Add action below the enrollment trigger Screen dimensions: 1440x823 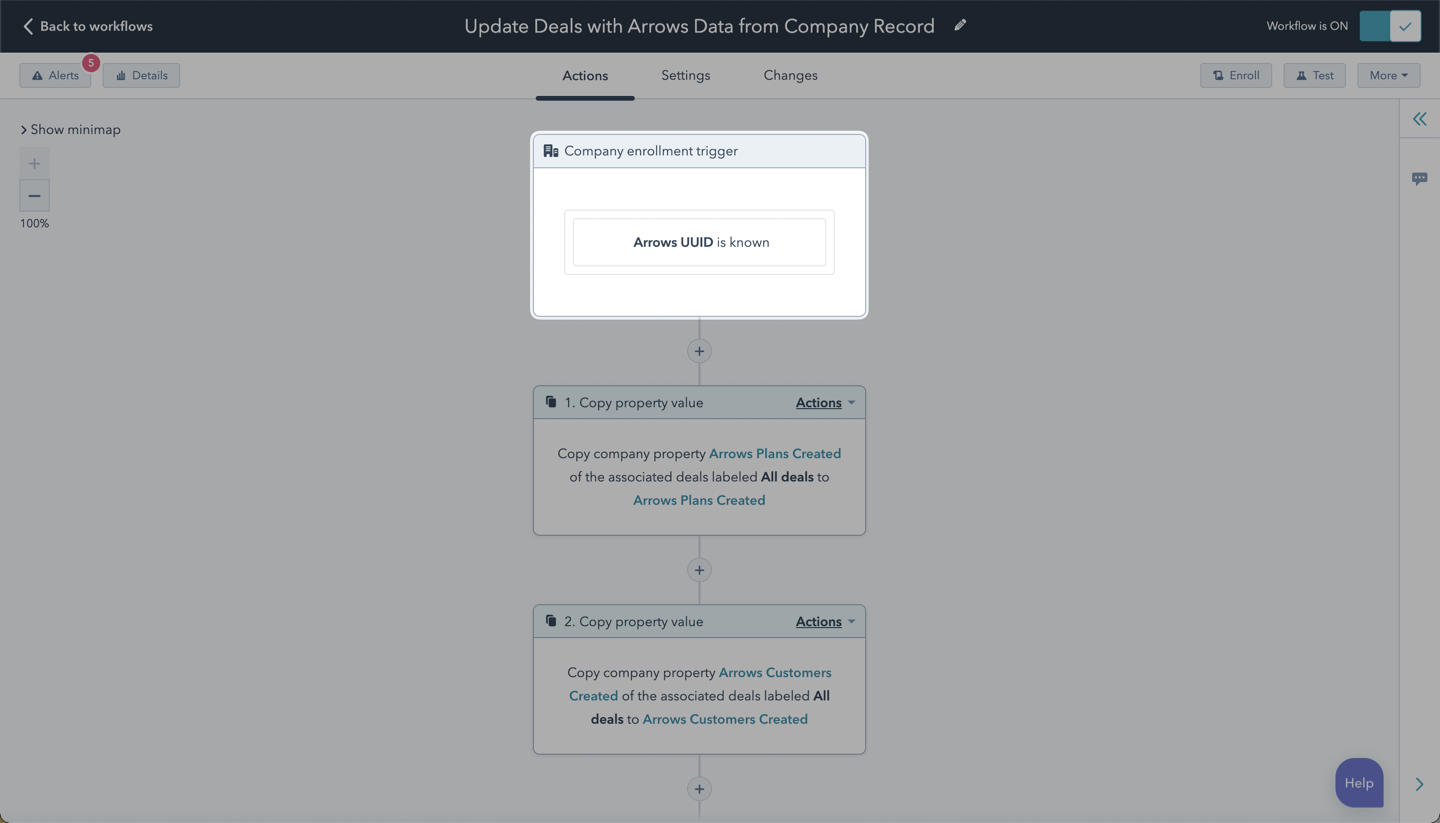tap(699, 351)
